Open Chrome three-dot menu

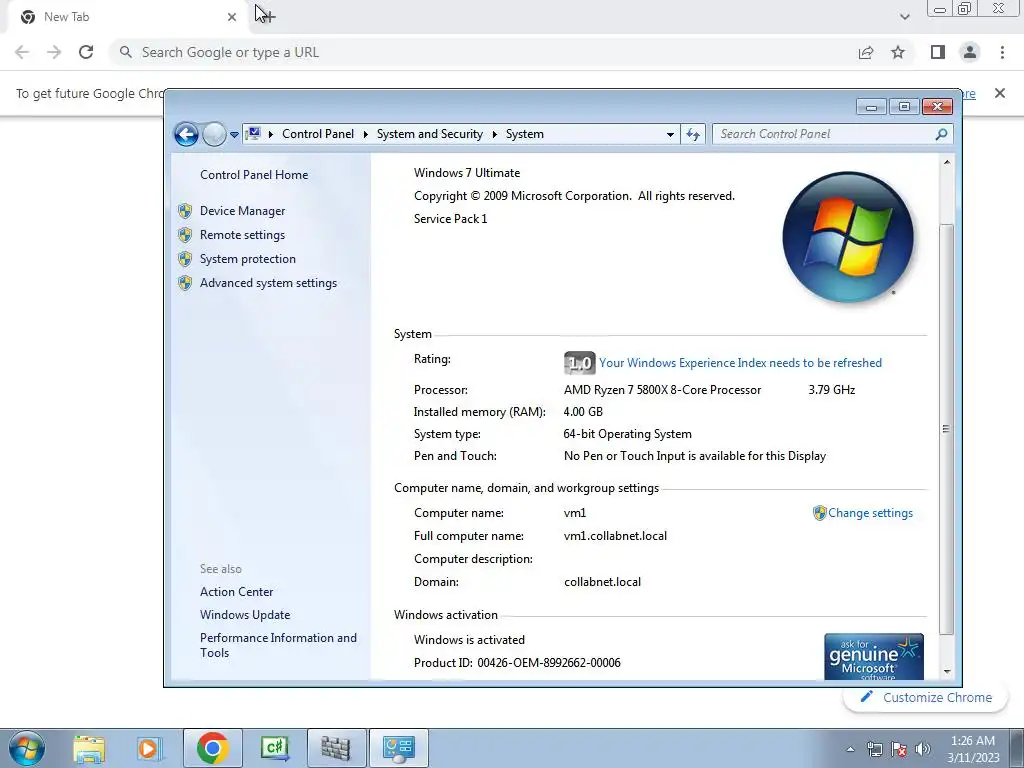click(1002, 52)
